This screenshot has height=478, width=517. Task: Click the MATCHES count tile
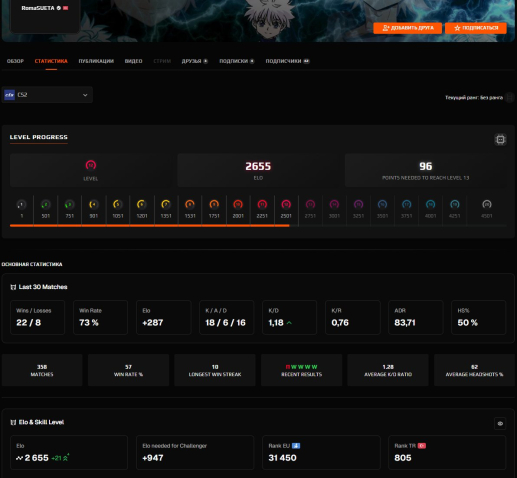pyautogui.click(x=42, y=370)
